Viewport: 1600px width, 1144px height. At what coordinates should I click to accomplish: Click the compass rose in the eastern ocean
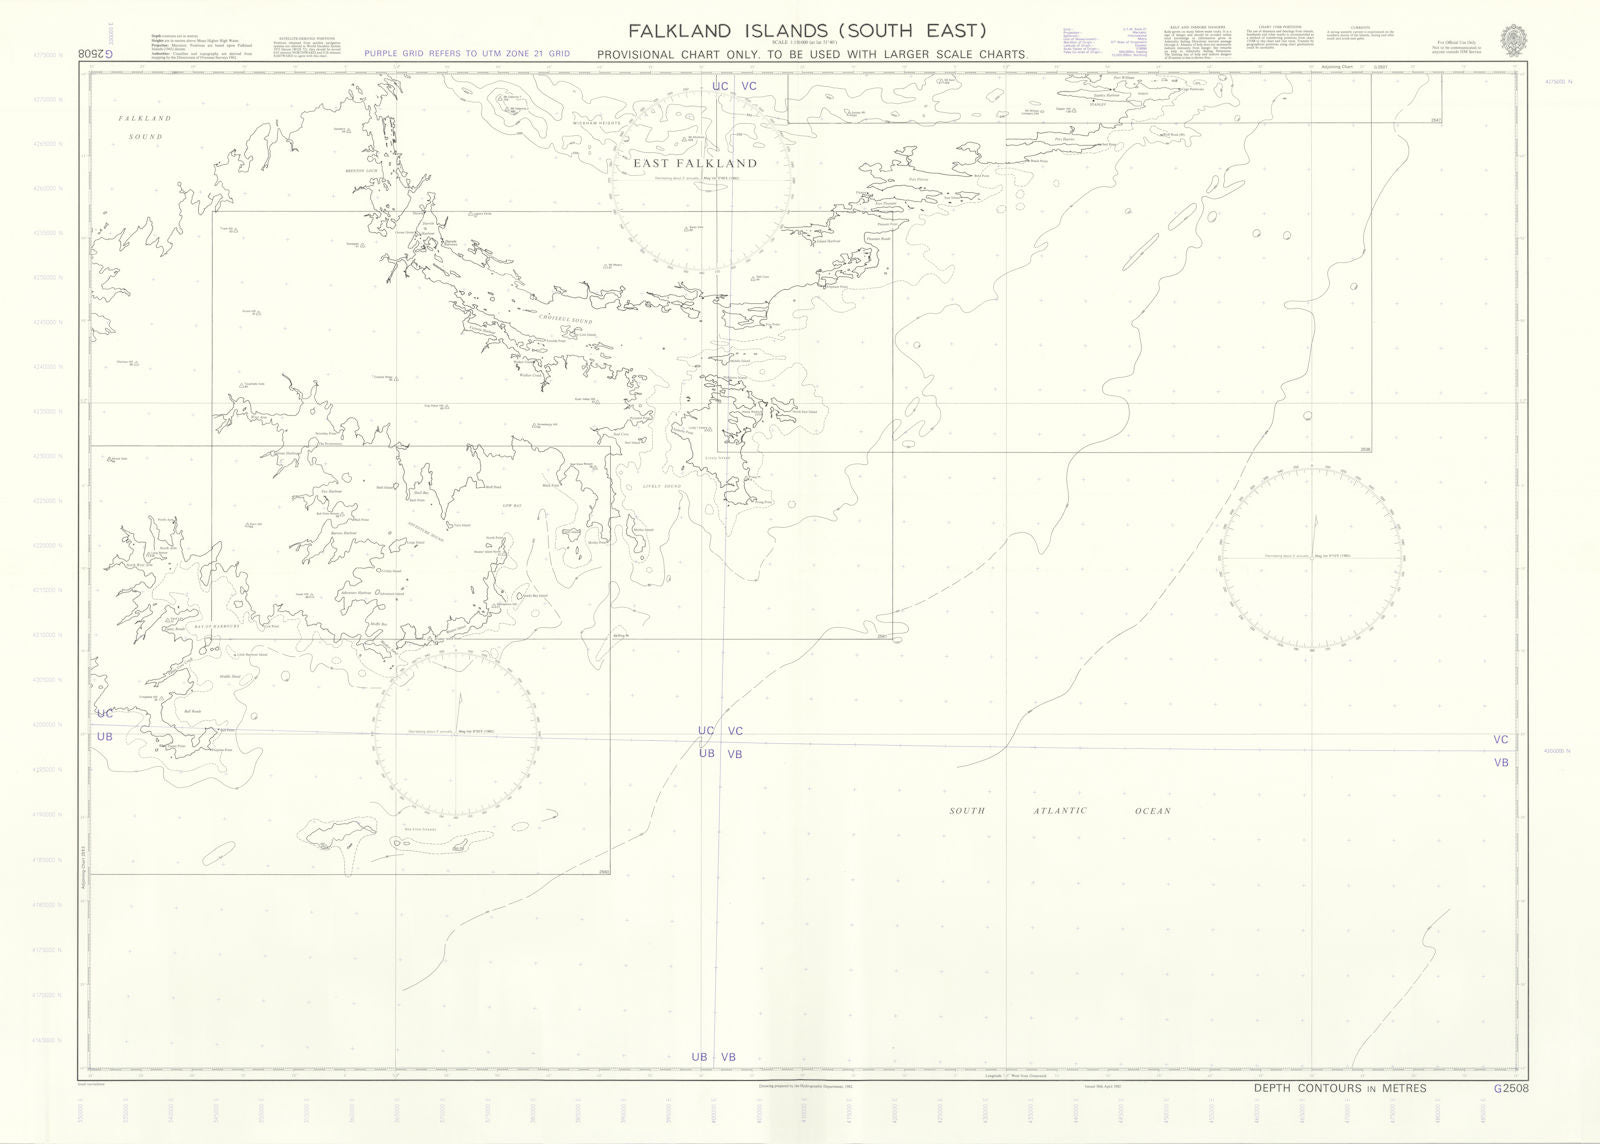(1309, 556)
